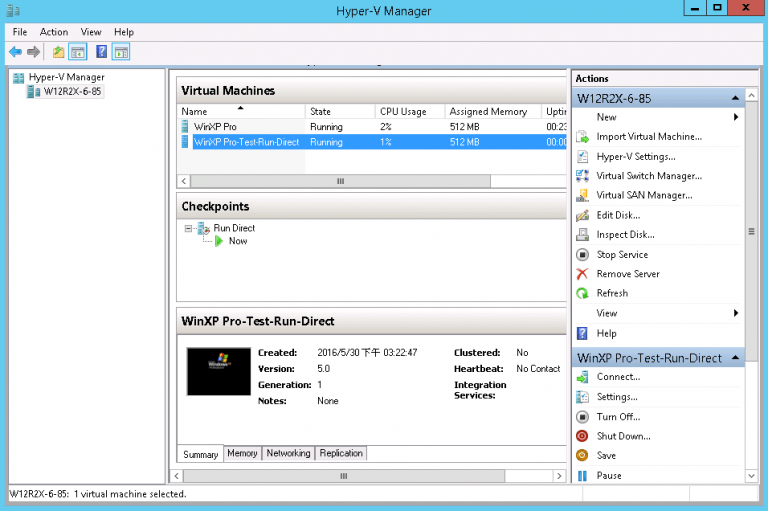Click the VM Settings icon
Image resolution: width=768 pixels, height=511 pixels.
[582, 397]
